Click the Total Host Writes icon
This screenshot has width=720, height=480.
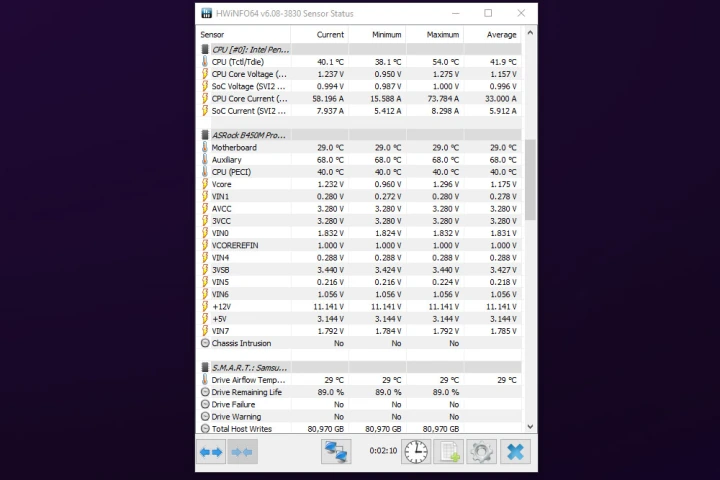click(x=205, y=429)
